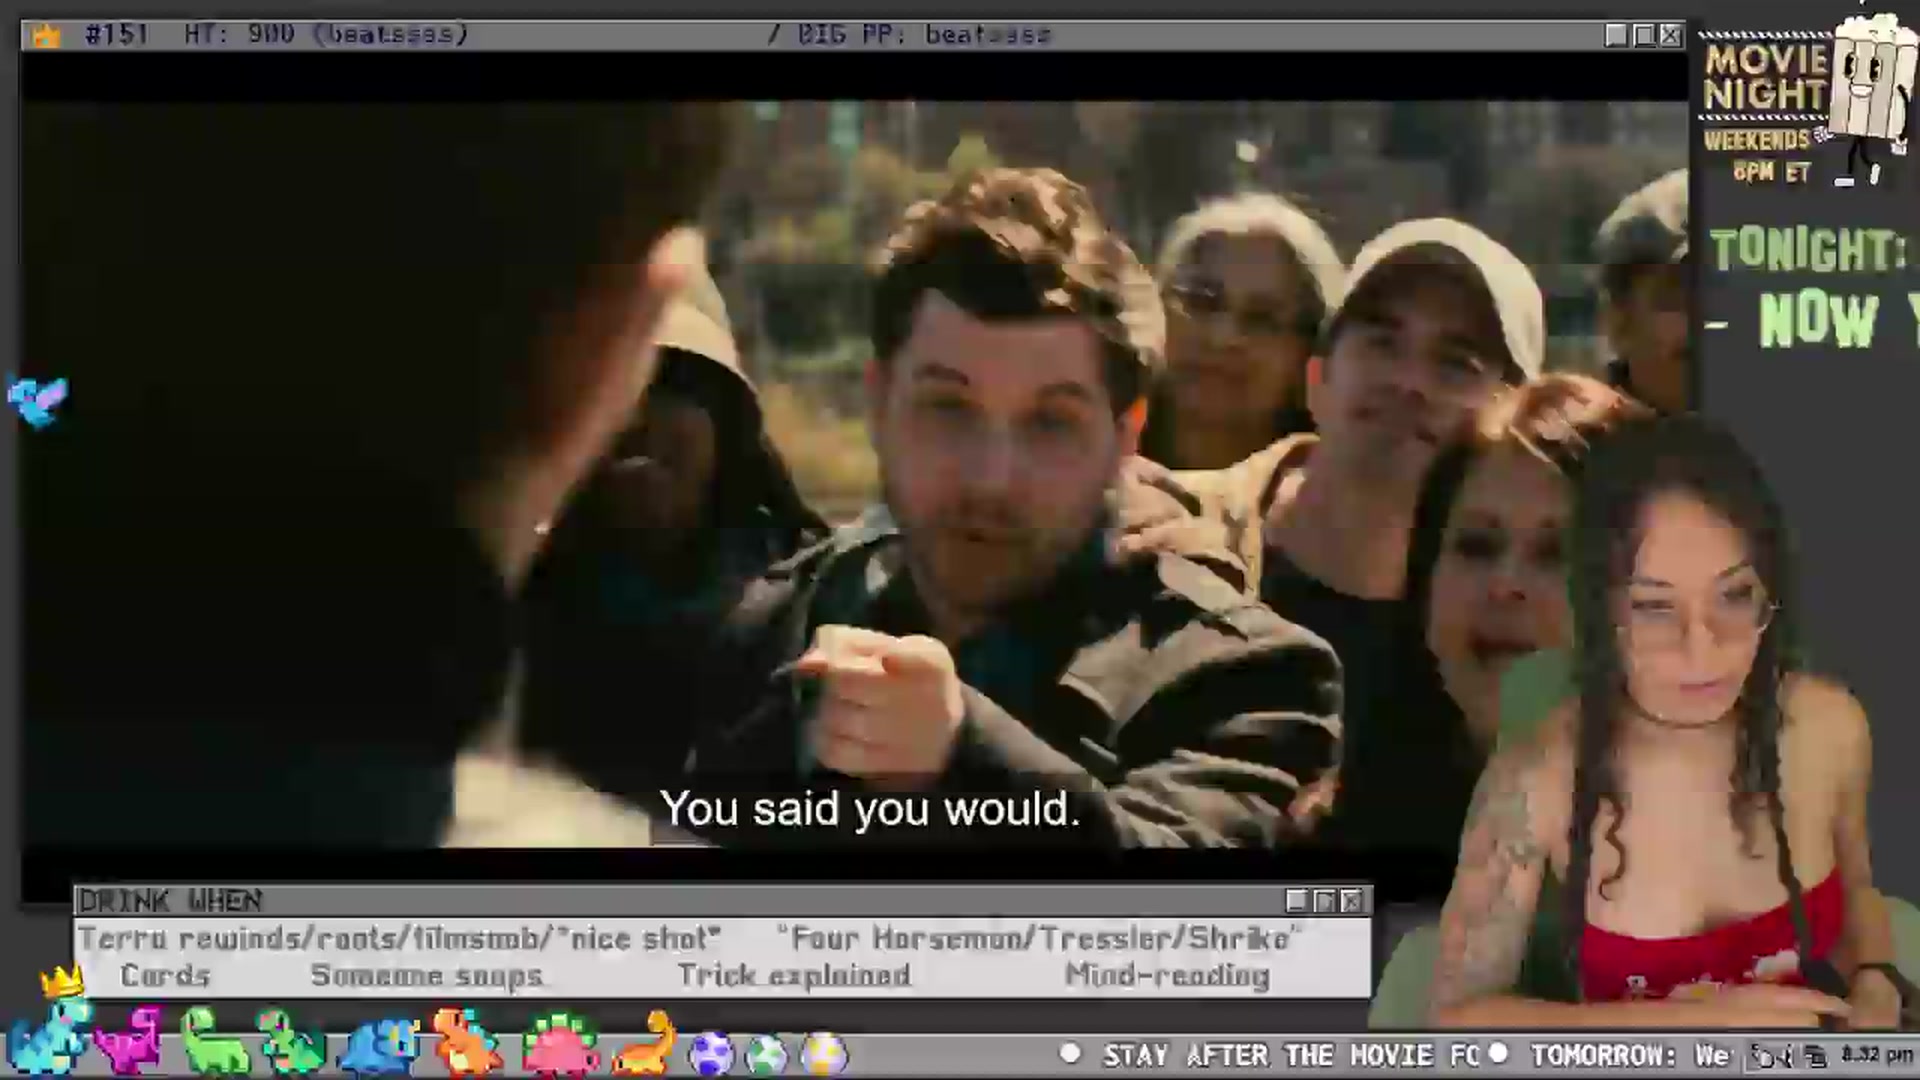Click the "Terra rewinds" rule line
The image size is (1920, 1080).
click(x=400, y=938)
